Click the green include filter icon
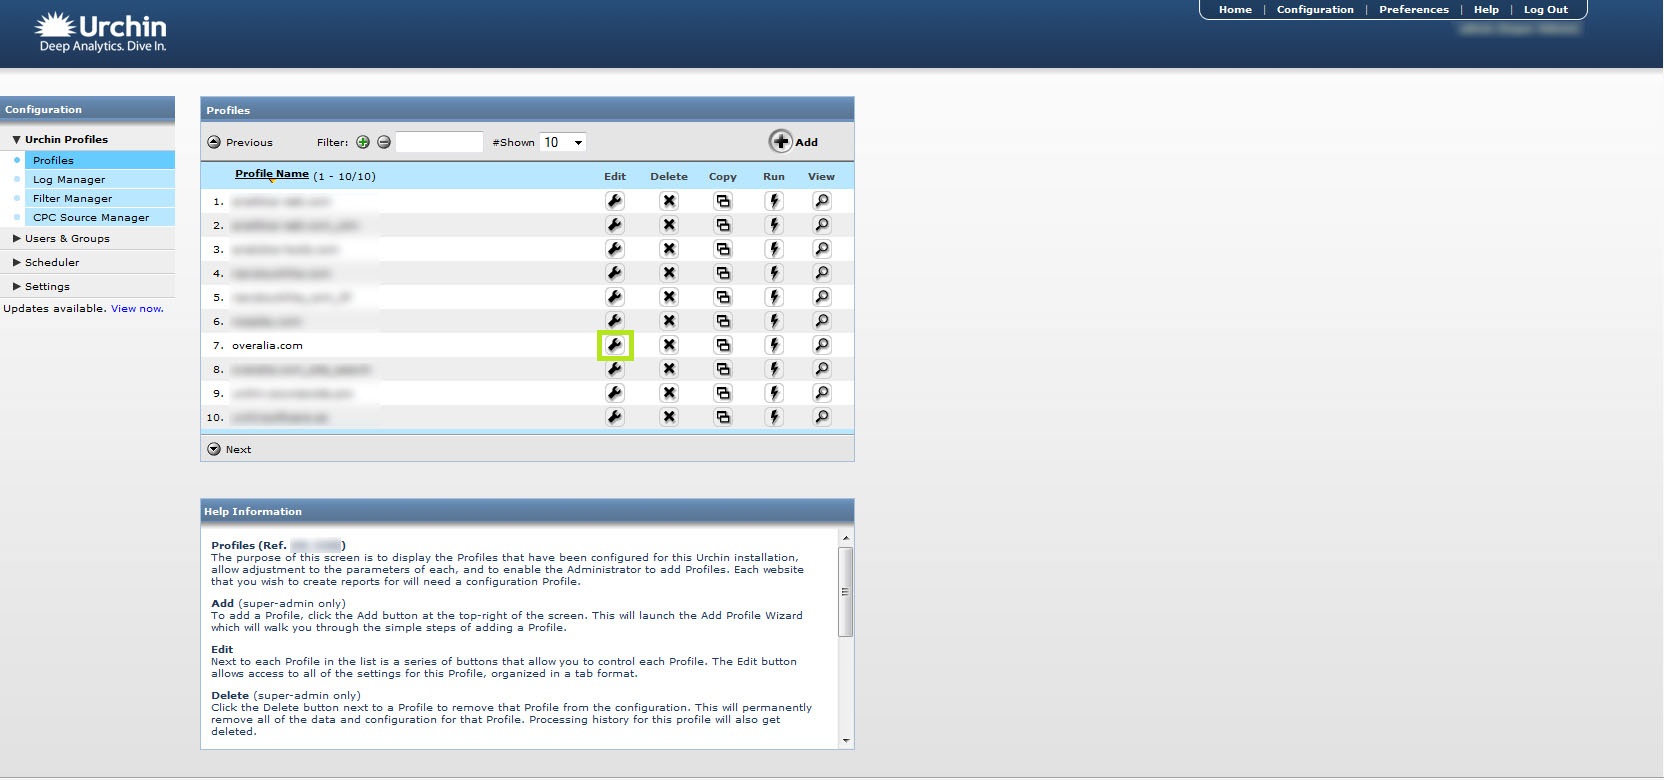This screenshot has width=1664, height=780. click(363, 142)
